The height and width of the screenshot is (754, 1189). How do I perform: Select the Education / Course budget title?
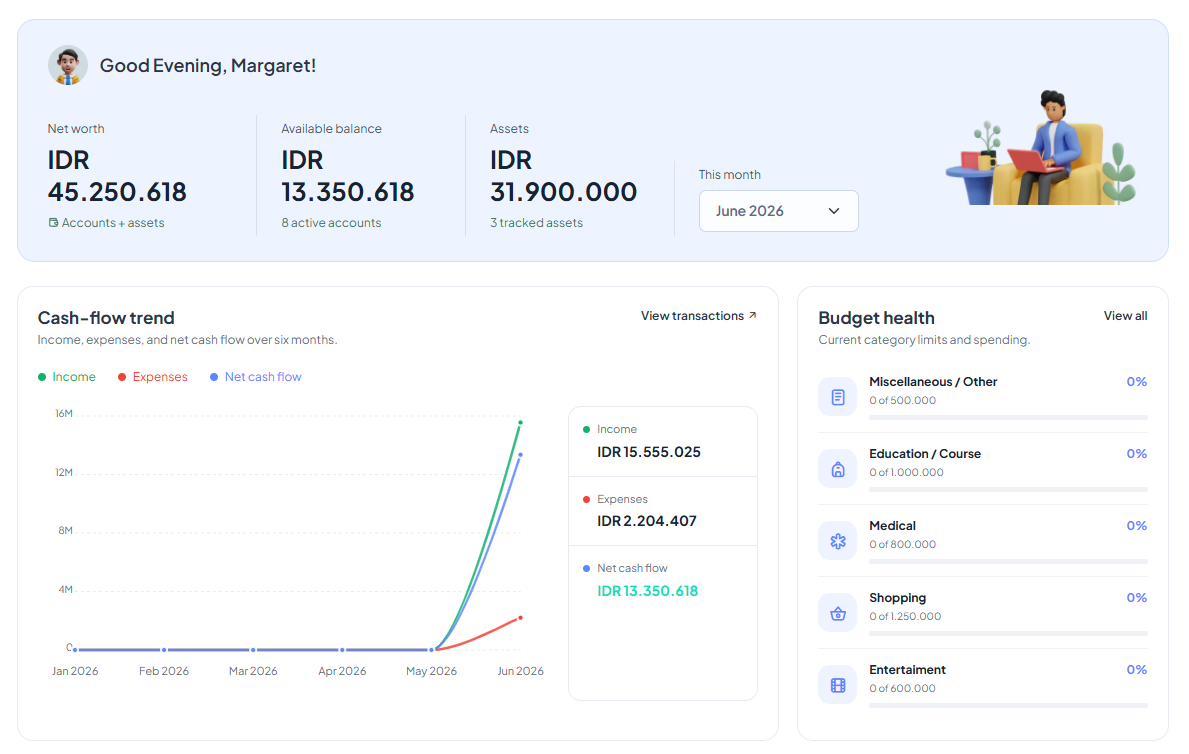924,454
